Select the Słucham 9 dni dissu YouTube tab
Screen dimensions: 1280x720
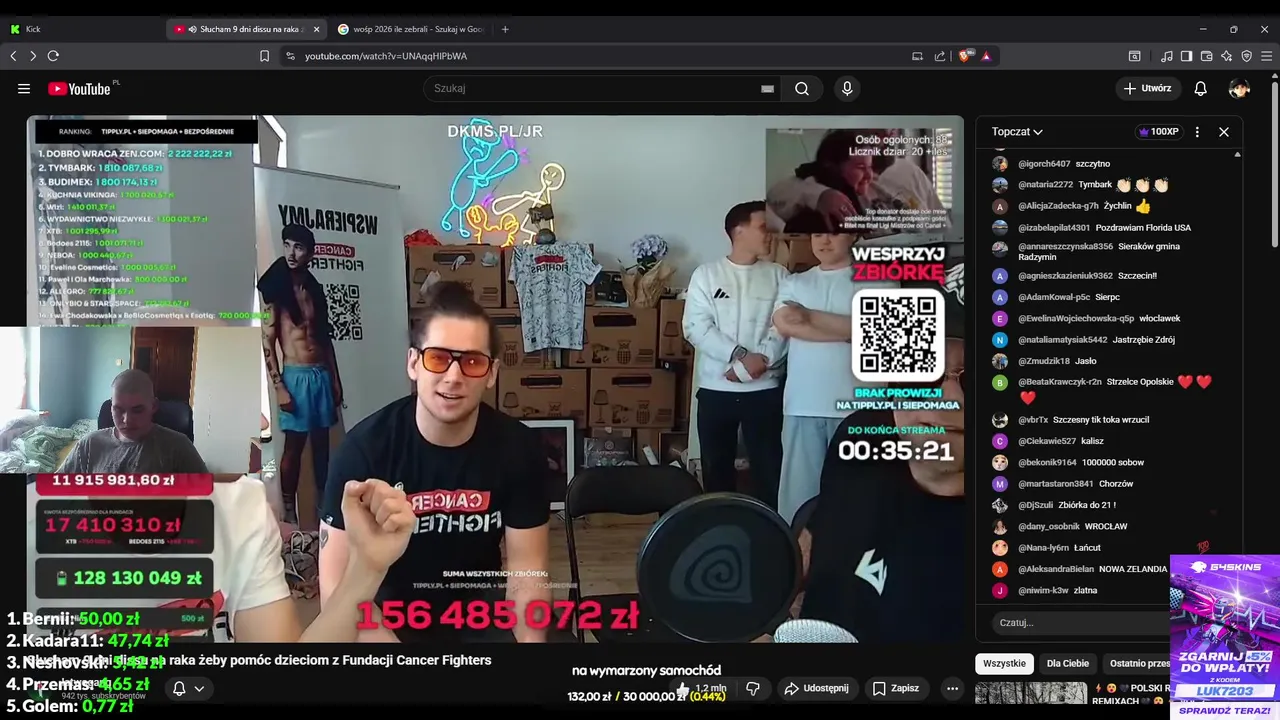(x=245, y=29)
